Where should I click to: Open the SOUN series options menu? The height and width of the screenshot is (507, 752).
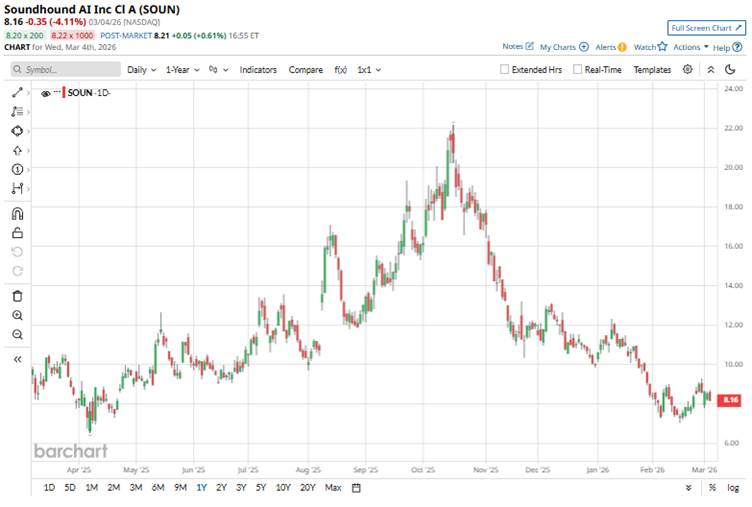[x=57, y=91]
